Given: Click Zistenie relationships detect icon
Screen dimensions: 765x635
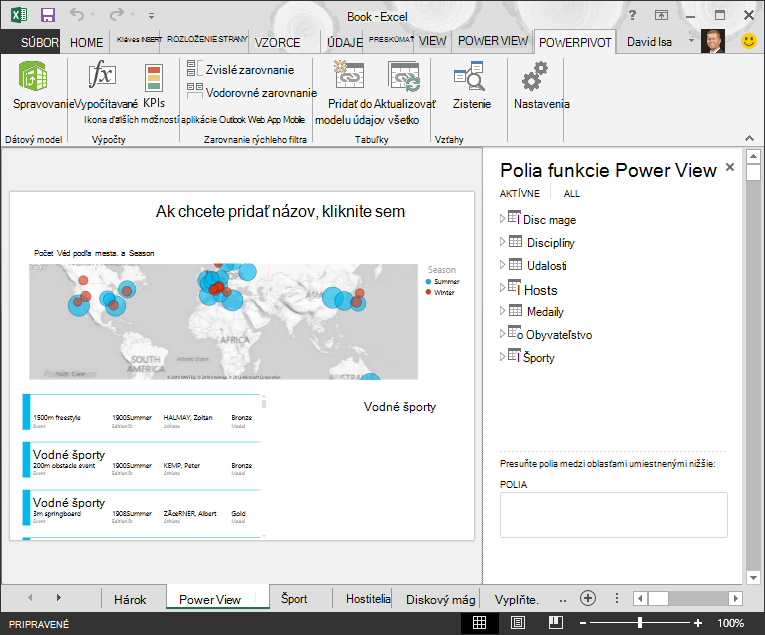Looking at the screenshot, I should click(x=469, y=76).
